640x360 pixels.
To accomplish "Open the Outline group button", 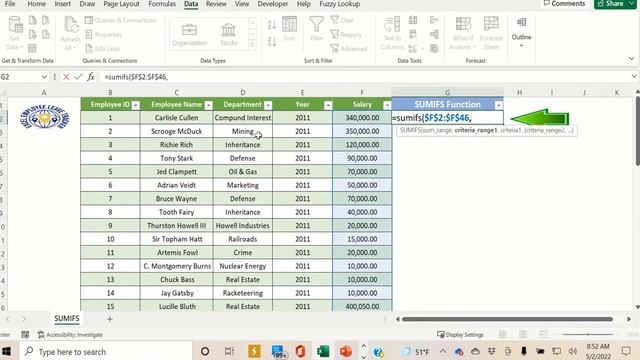I will [521, 33].
